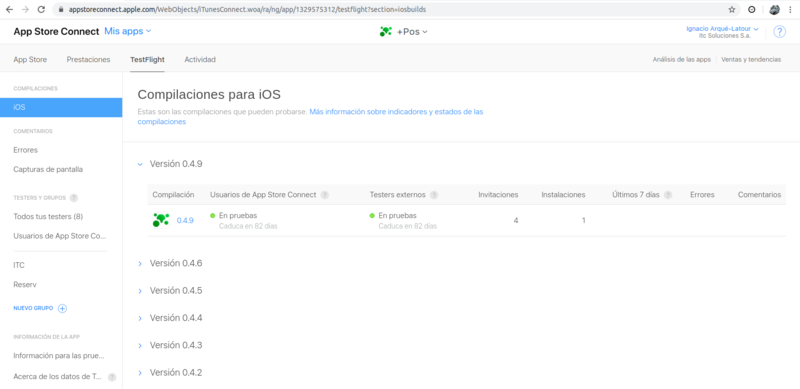Open the Ignacio Arqué-Latour account menu

pos(722,29)
